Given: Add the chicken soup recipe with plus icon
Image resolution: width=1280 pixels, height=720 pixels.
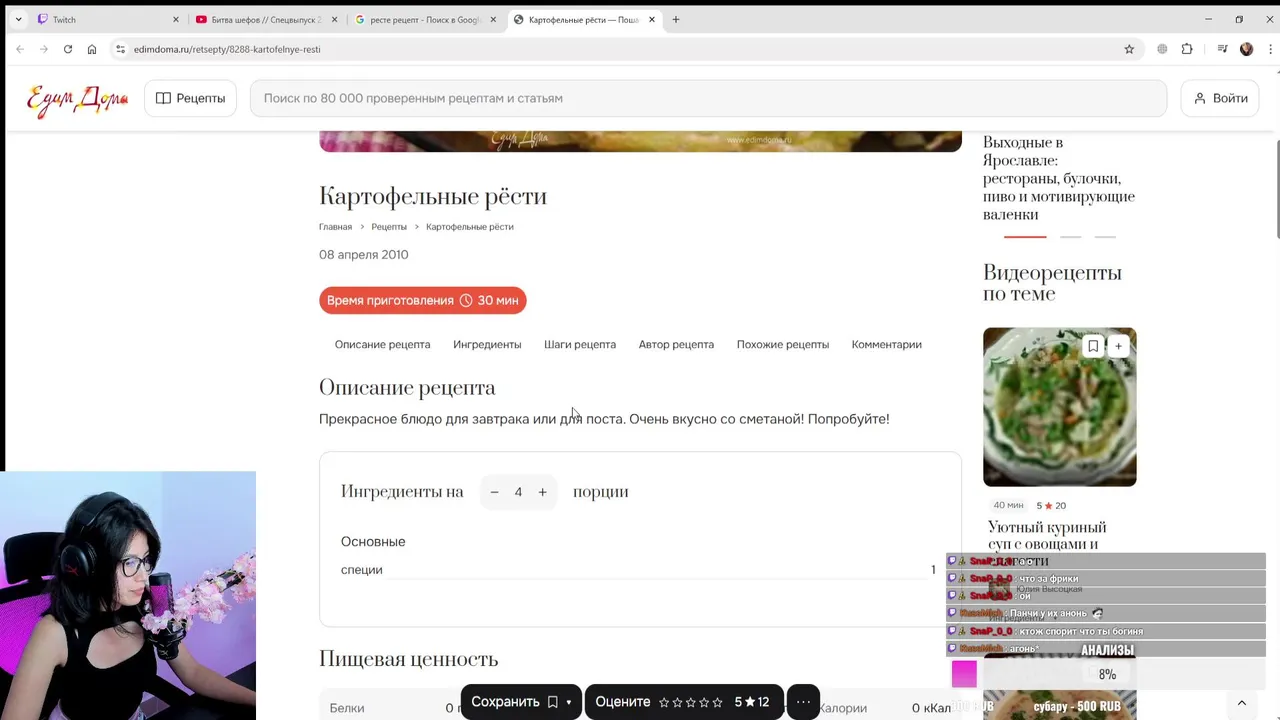Looking at the screenshot, I should (x=1118, y=346).
